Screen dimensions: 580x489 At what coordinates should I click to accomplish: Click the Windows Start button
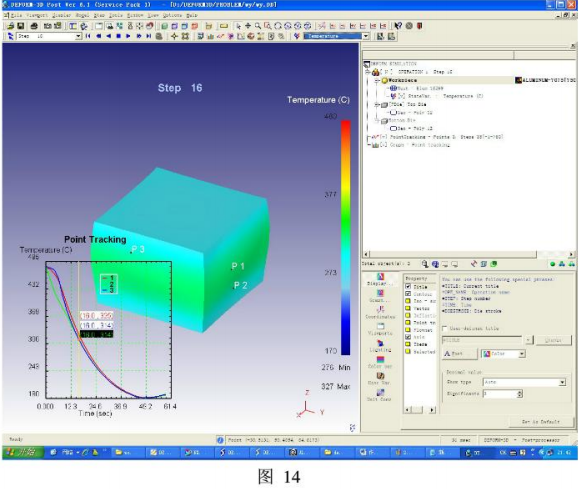coord(23,452)
